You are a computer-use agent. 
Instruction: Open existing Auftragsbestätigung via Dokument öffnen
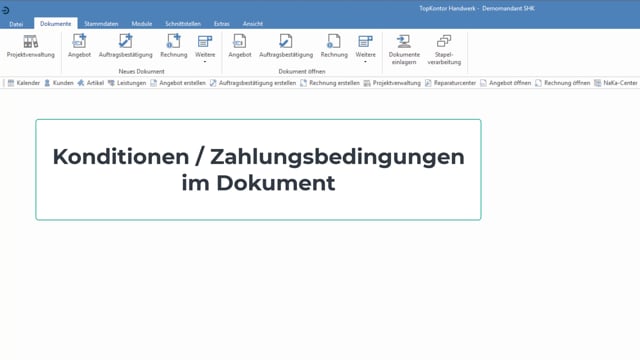[286, 47]
